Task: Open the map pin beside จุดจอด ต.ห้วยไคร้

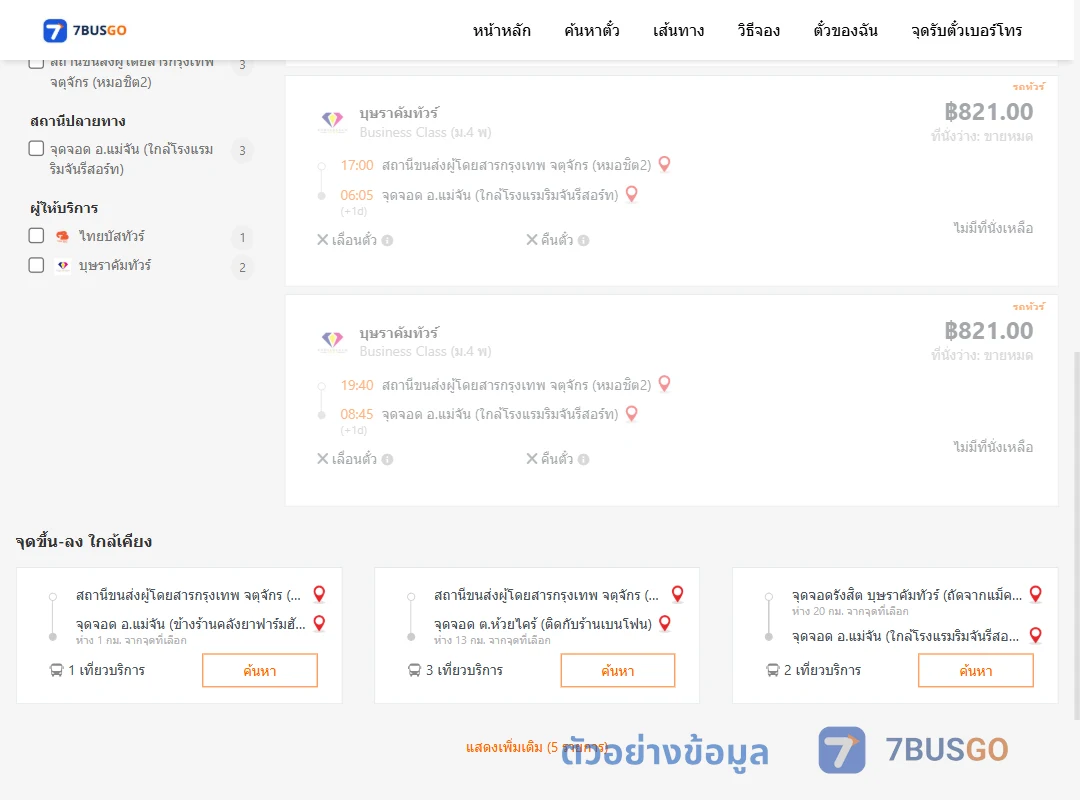Action: click(665, 624)
